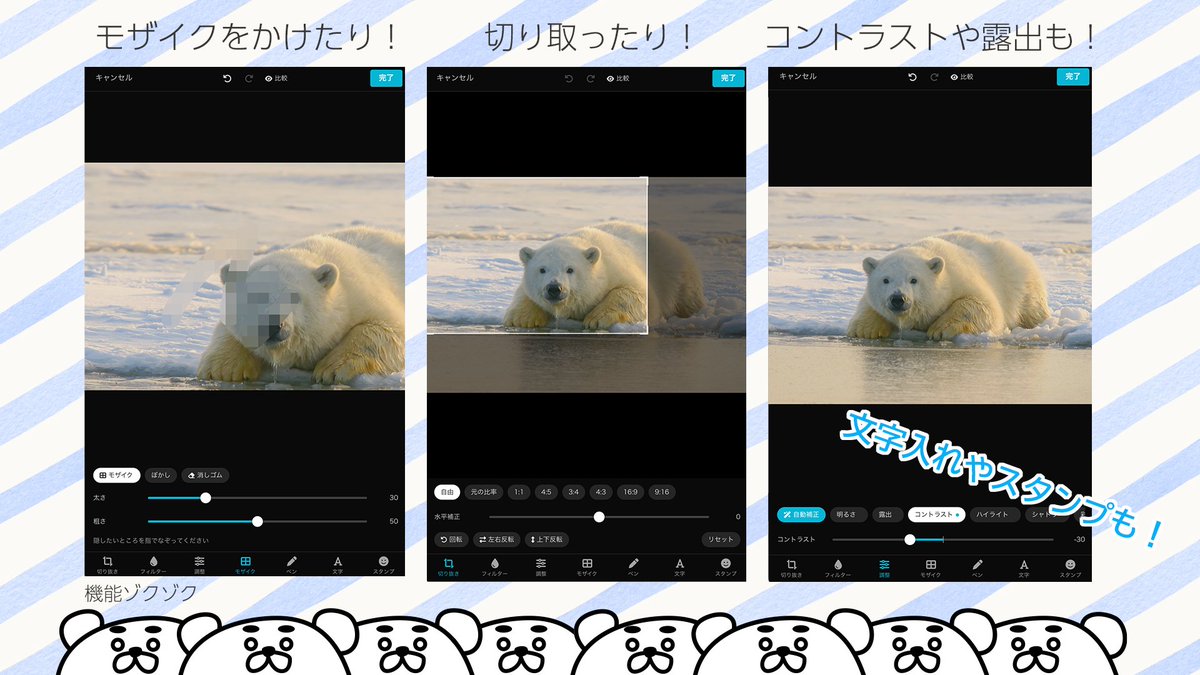The image size is (1200, 675).
Task: Select 文字 text tool in contrast screen
Action: tap(1024, 569)
